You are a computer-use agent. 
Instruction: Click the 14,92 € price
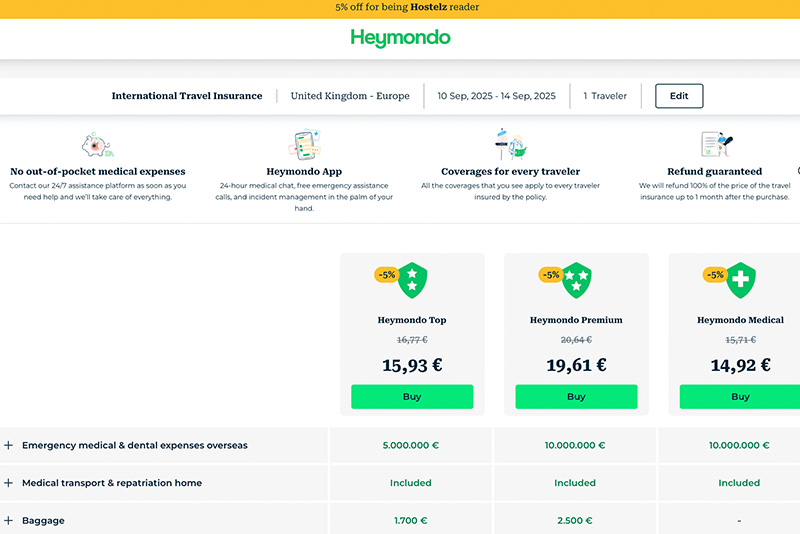pyautogui.click(x=741, y=365)
